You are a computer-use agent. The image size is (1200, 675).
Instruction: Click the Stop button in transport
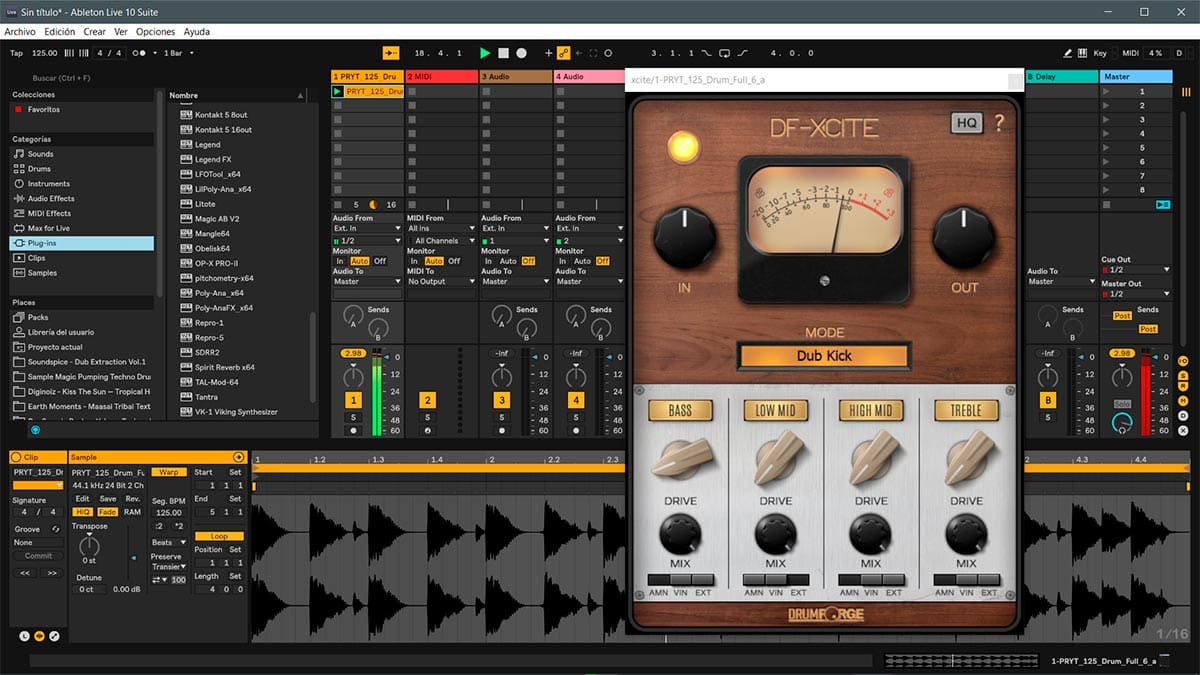click(504, 53)
